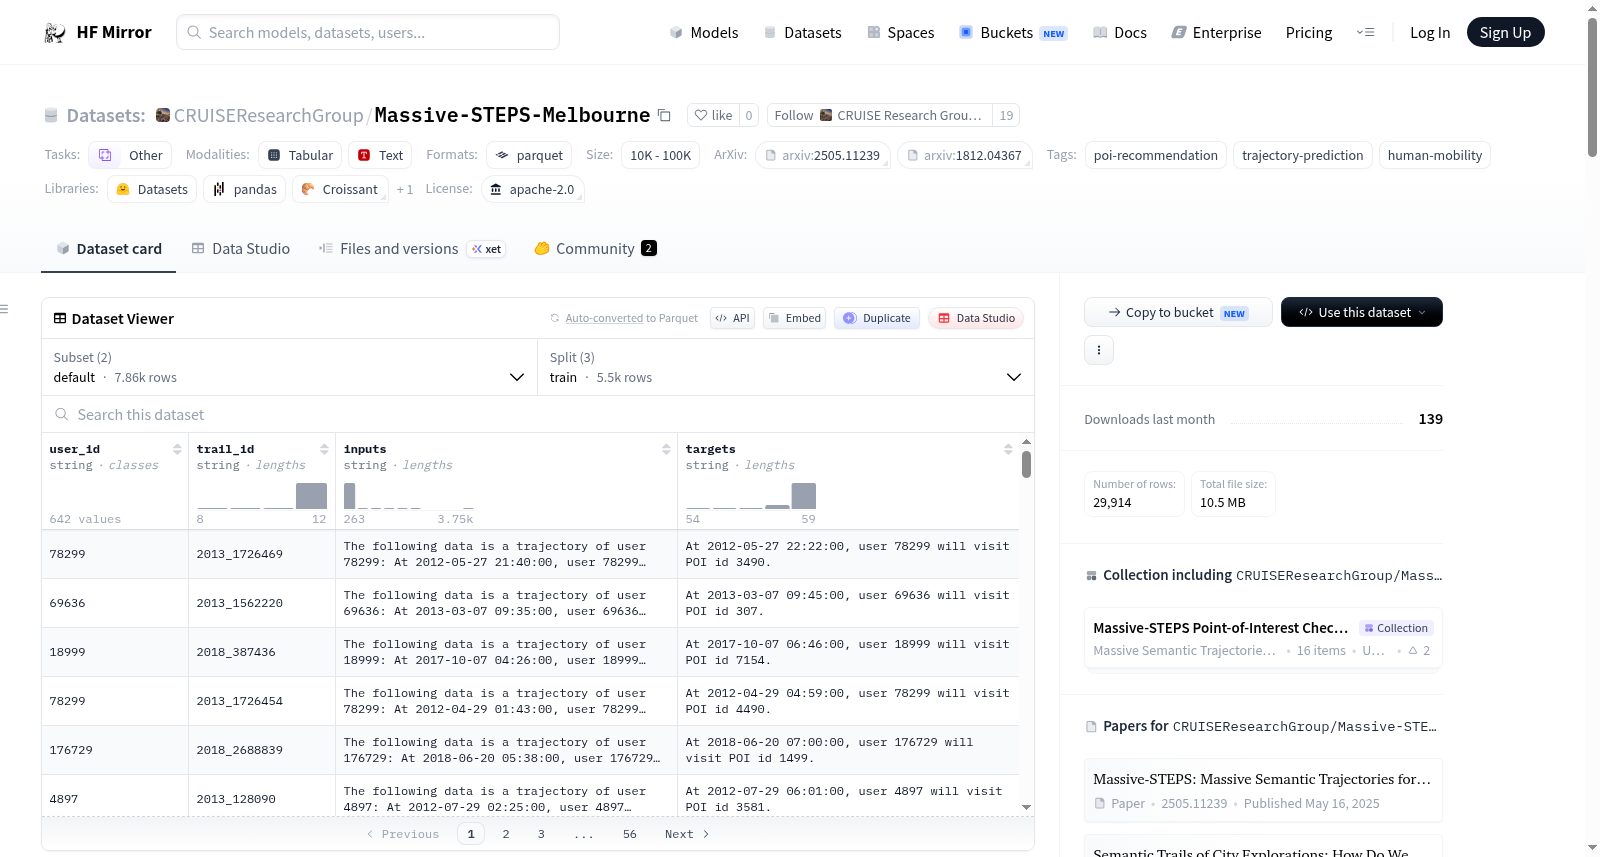Expand the Subset default dropdown
This screenshot has height=857, width=1600.
click(289, 367)
